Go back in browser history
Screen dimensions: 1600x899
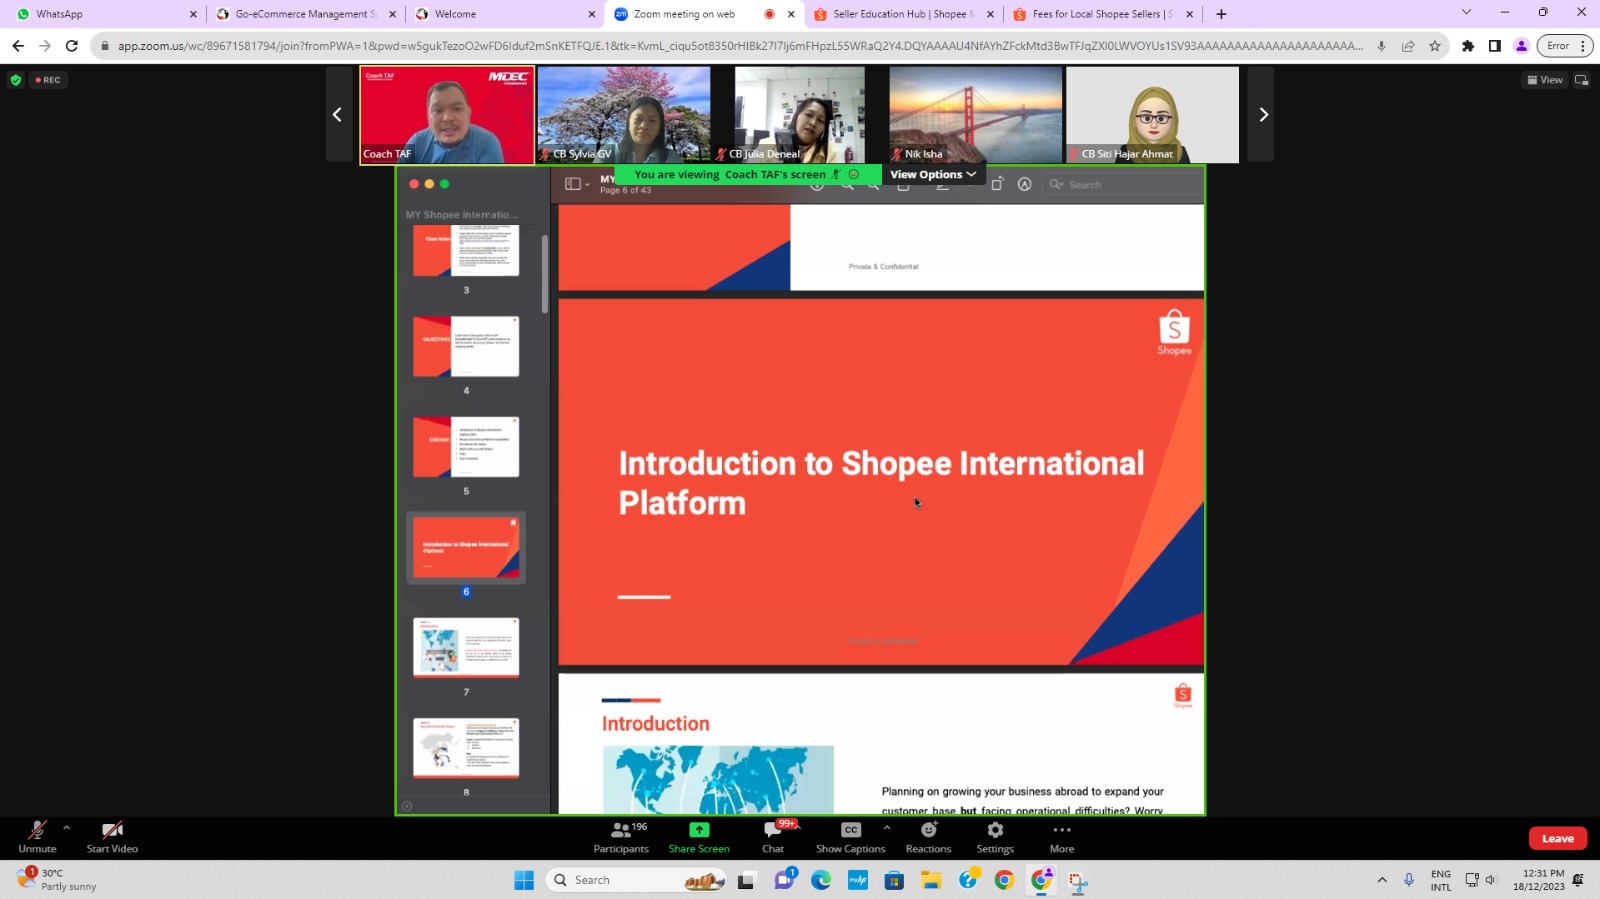pyautogui.click(x=18, y=45)
